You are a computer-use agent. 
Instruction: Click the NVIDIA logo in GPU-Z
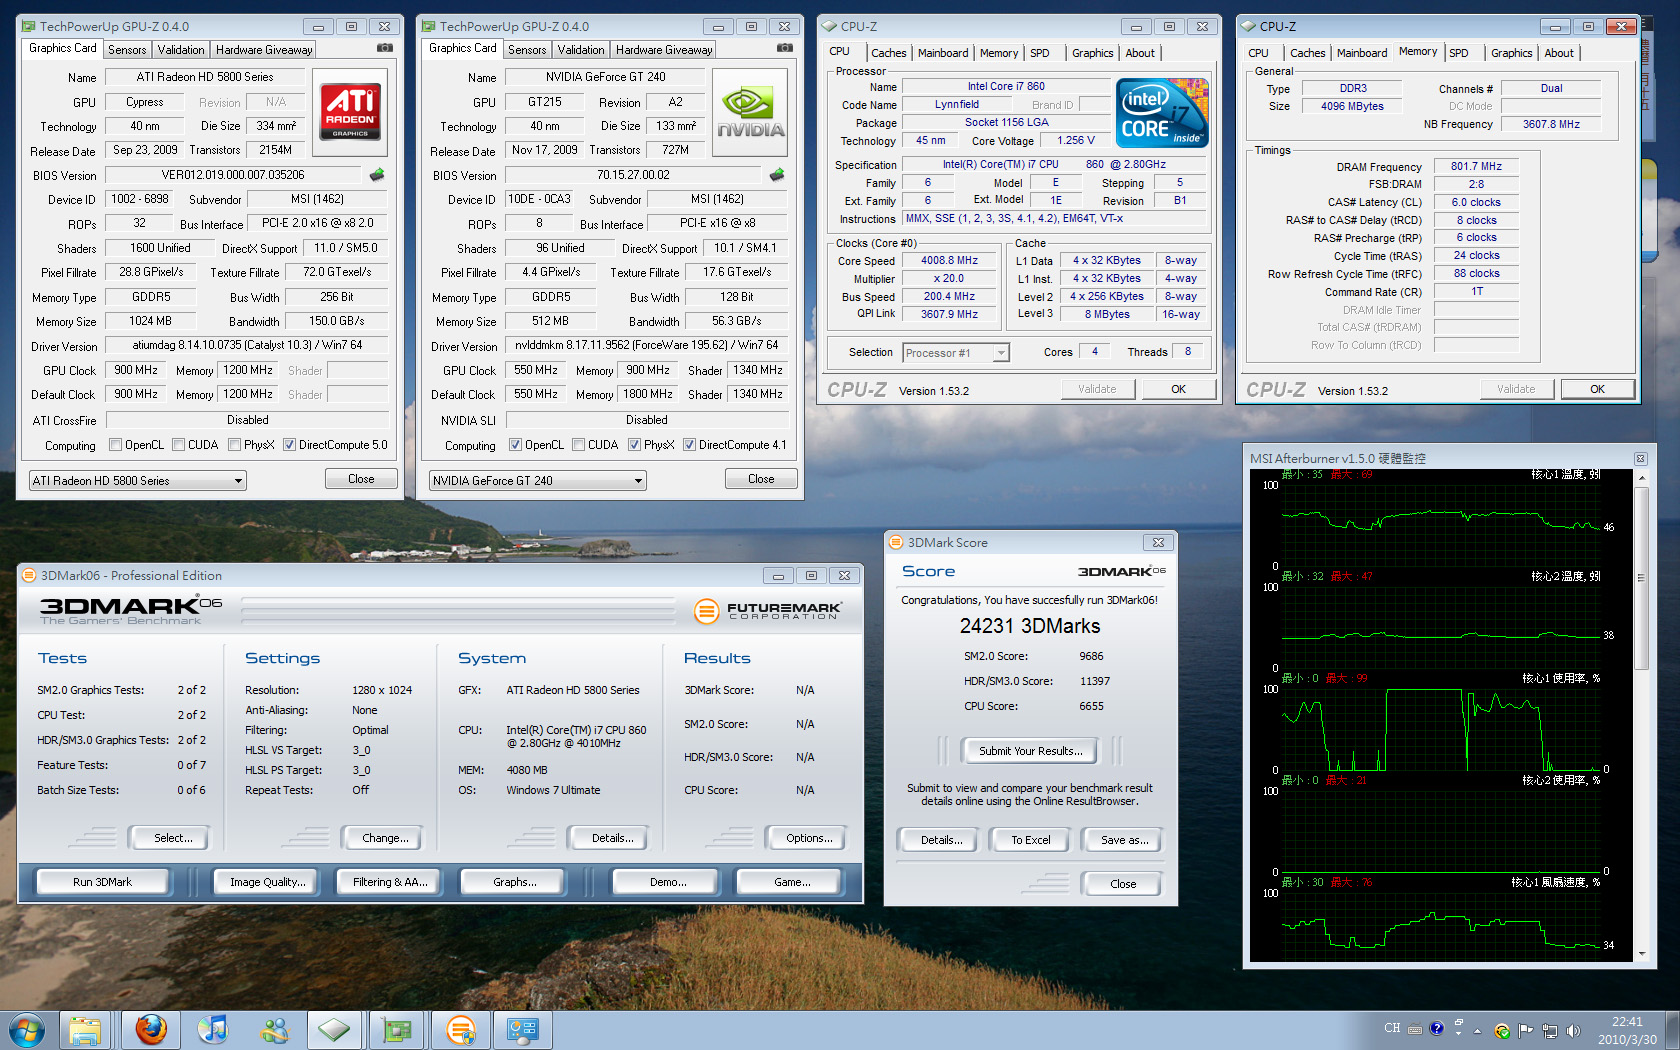point(750,111)
